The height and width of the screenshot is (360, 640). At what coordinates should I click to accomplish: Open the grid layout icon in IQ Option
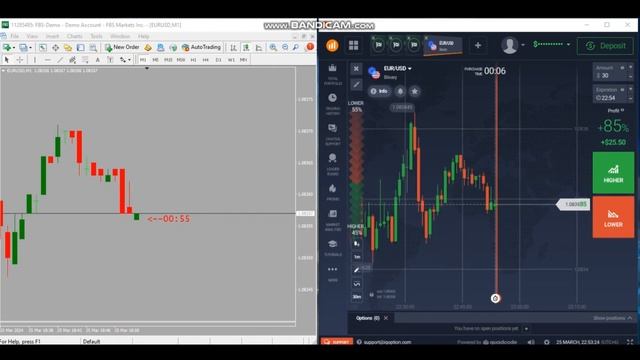point(353,45)
